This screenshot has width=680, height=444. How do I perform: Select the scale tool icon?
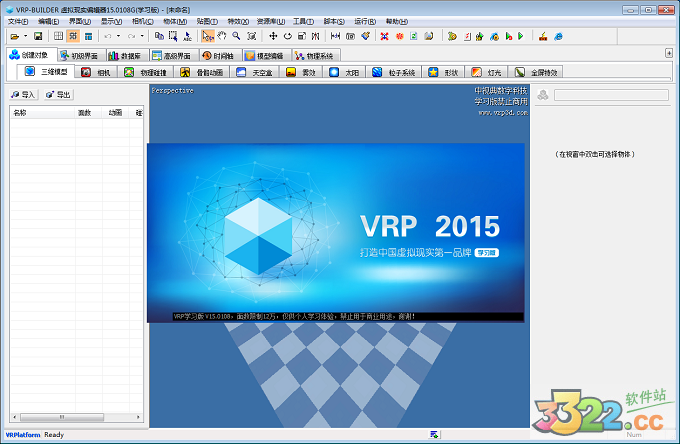(x=302, y=36)
